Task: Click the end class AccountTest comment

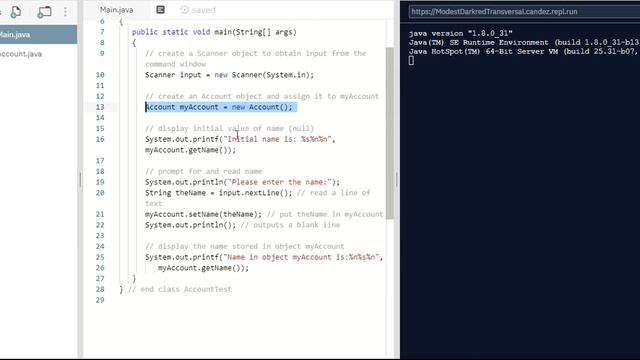Action: coord(180,289)
